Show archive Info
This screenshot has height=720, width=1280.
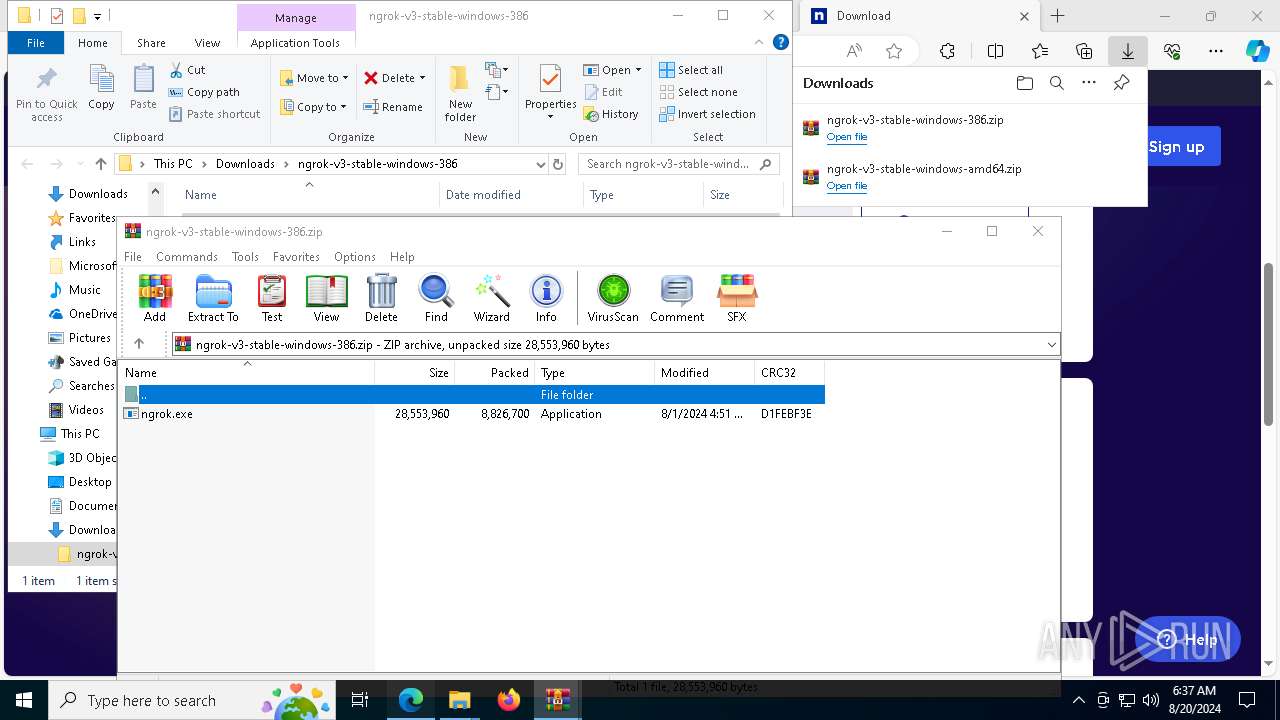[x=546, y=298]
